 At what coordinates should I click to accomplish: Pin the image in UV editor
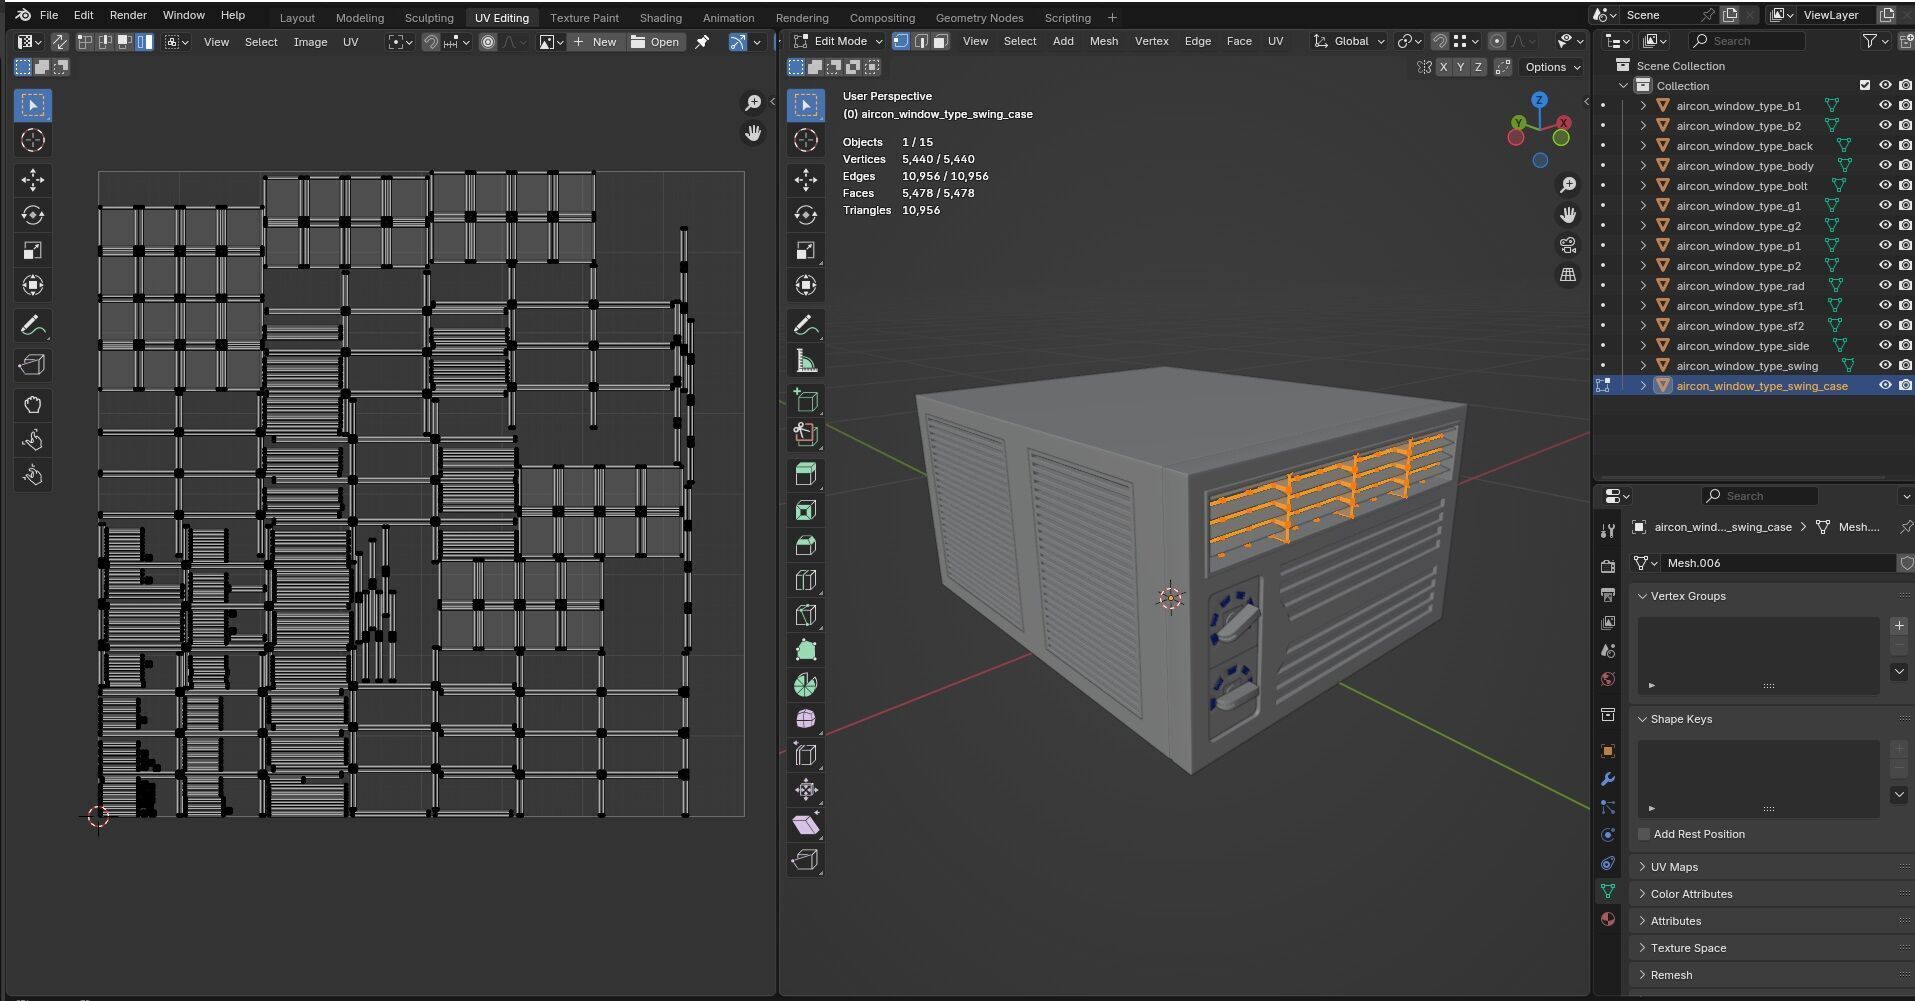(x=702, y=42)
